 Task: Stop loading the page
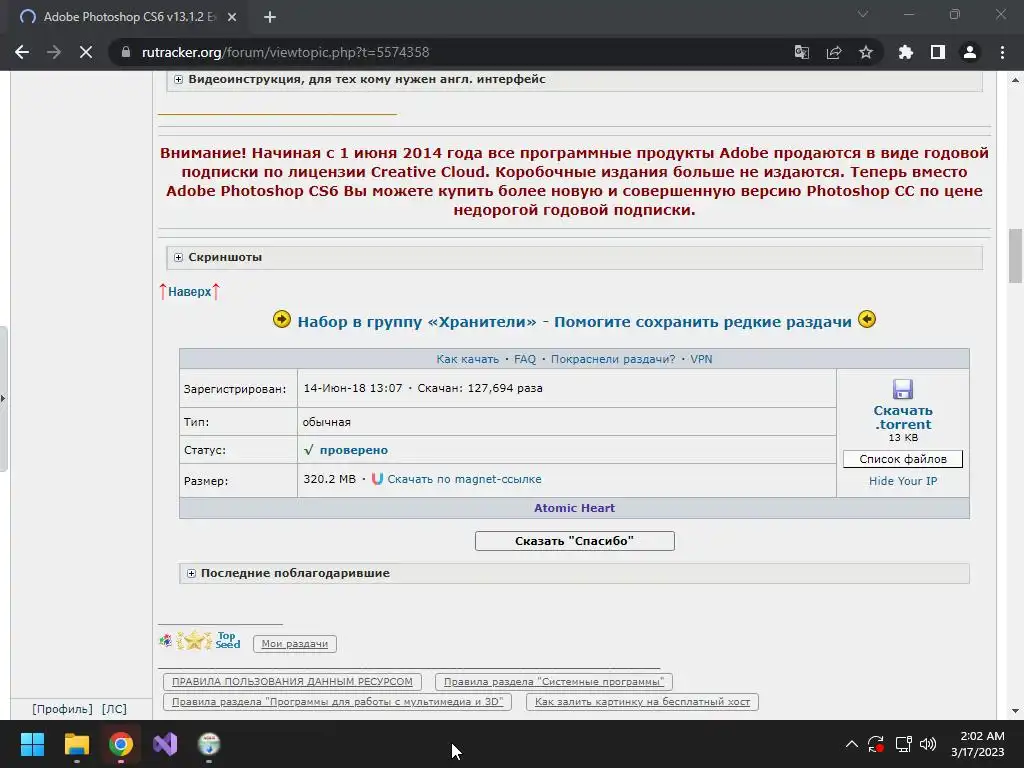86,52
